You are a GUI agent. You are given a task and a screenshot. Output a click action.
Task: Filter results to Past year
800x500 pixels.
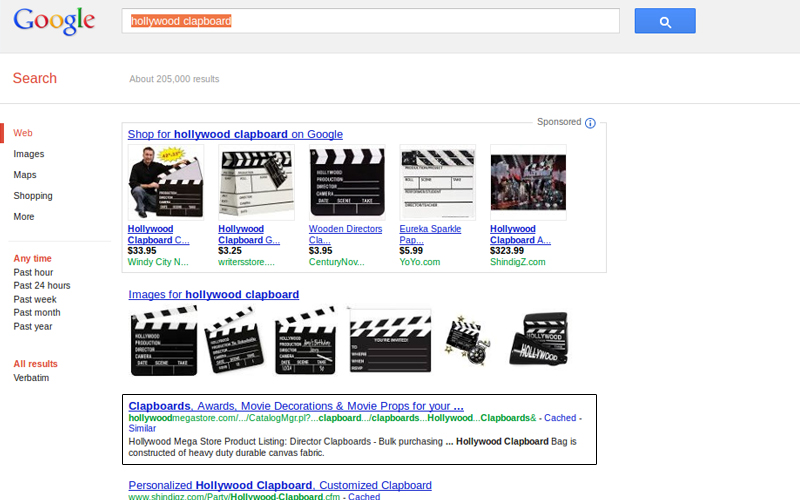click(x=33, y=326)
